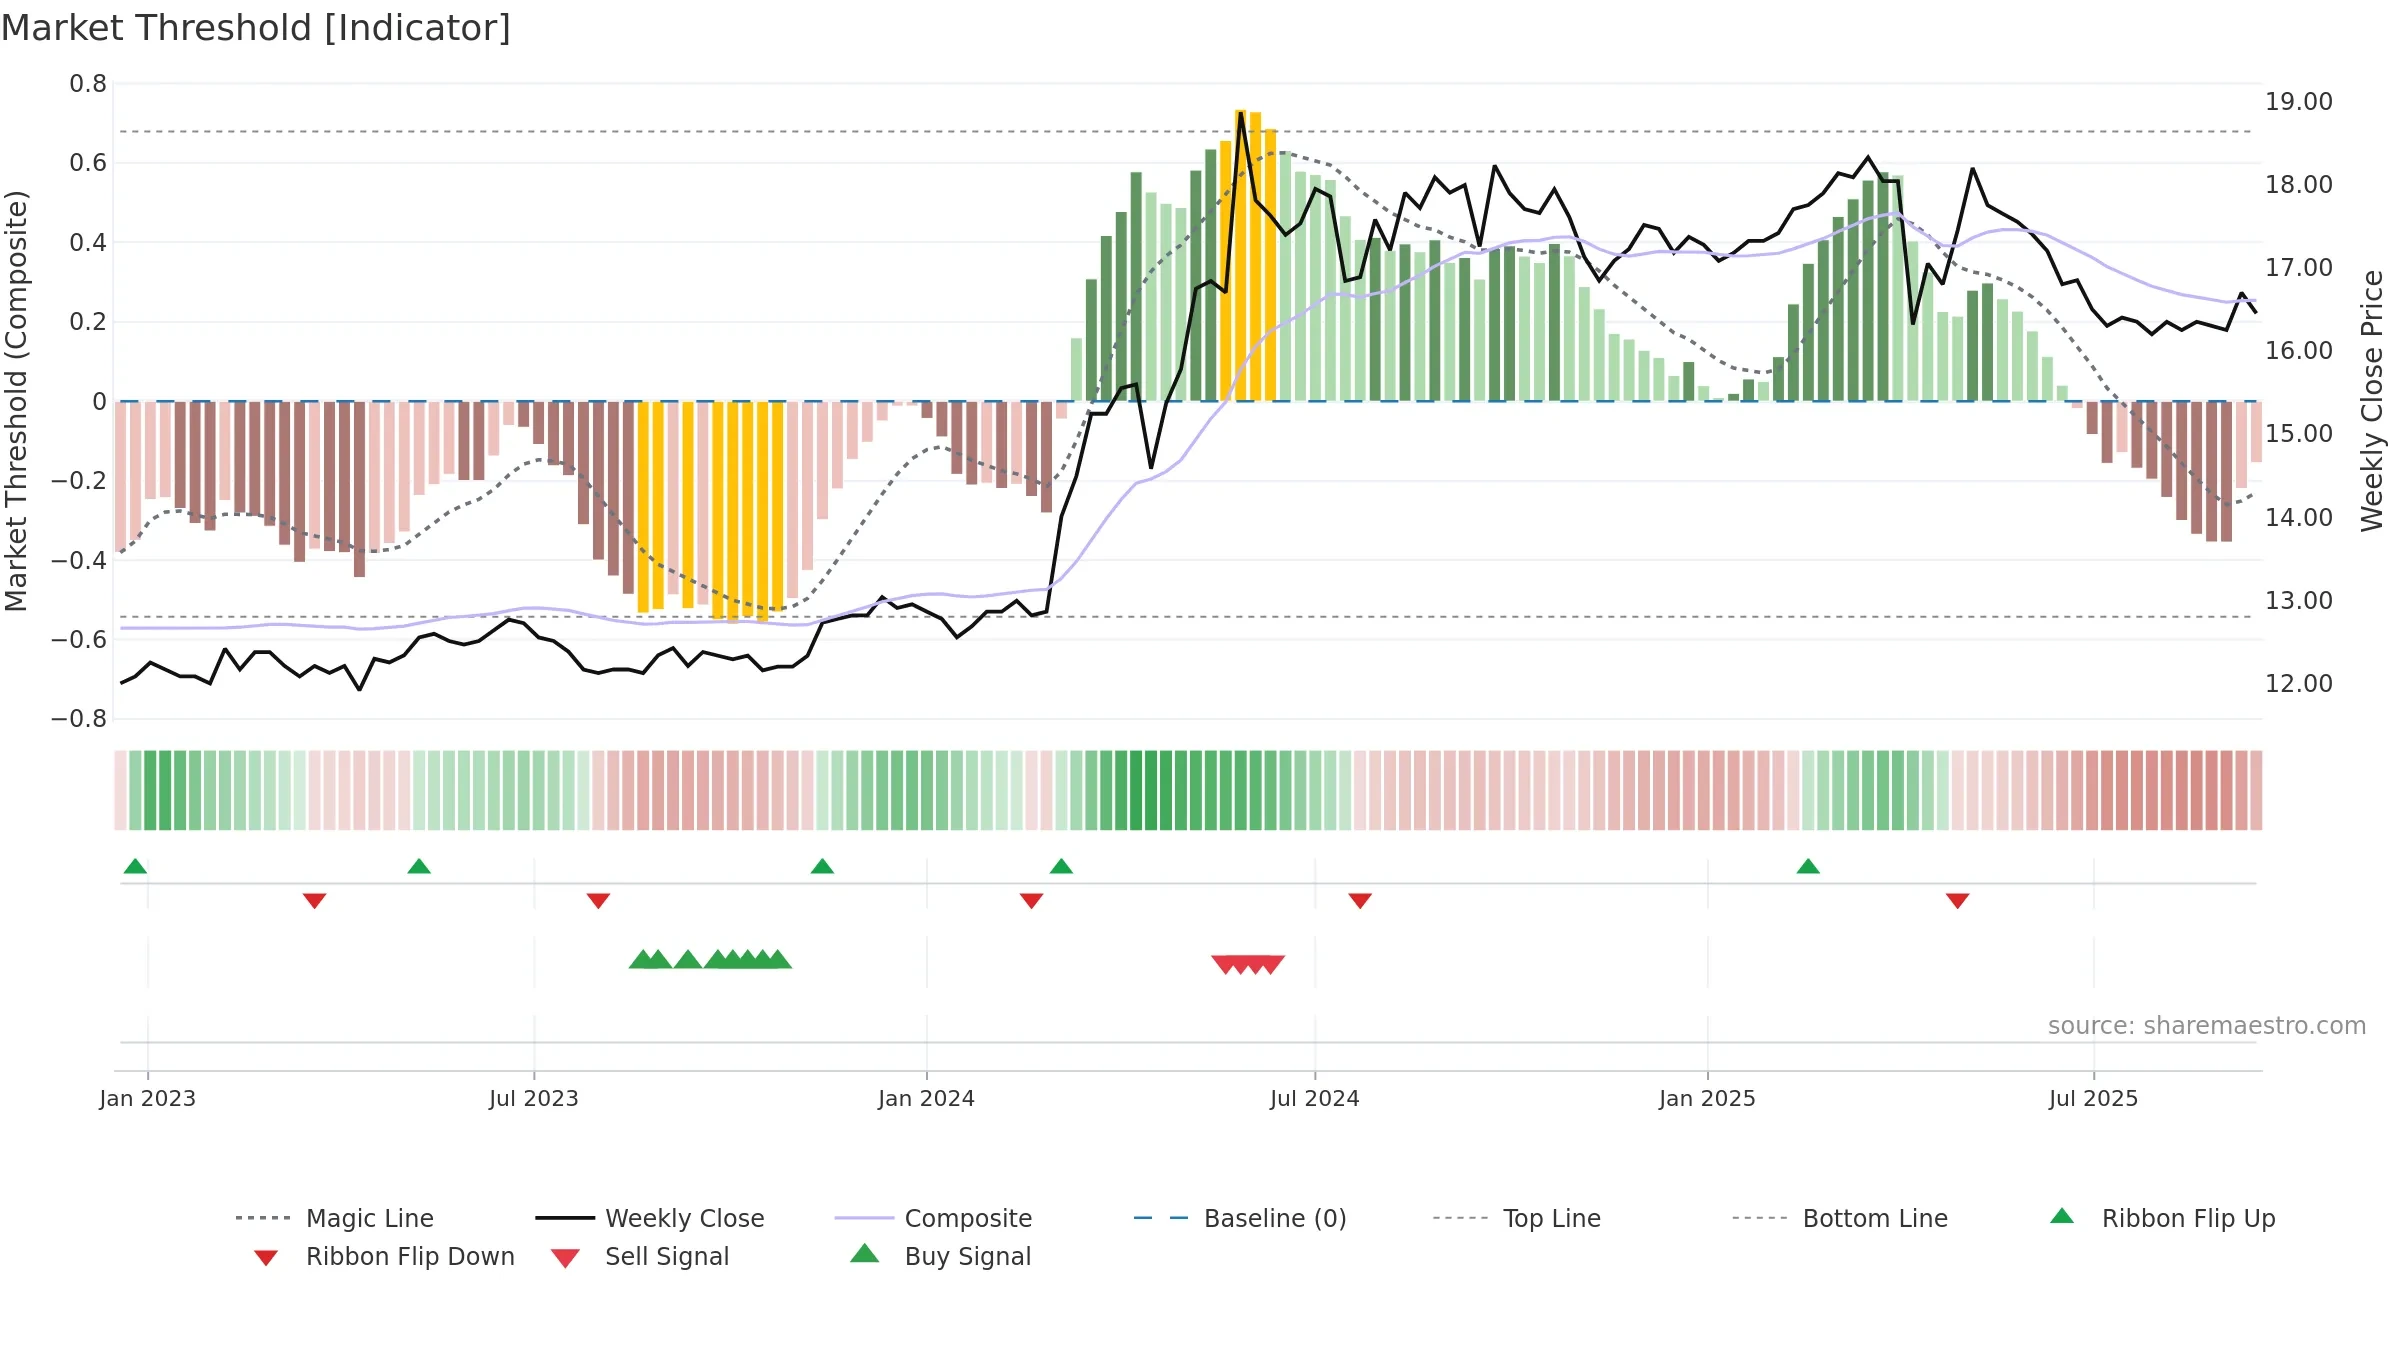
Task: Click the tallest gold bar at the composite peak
Action: coord(1240,255)
